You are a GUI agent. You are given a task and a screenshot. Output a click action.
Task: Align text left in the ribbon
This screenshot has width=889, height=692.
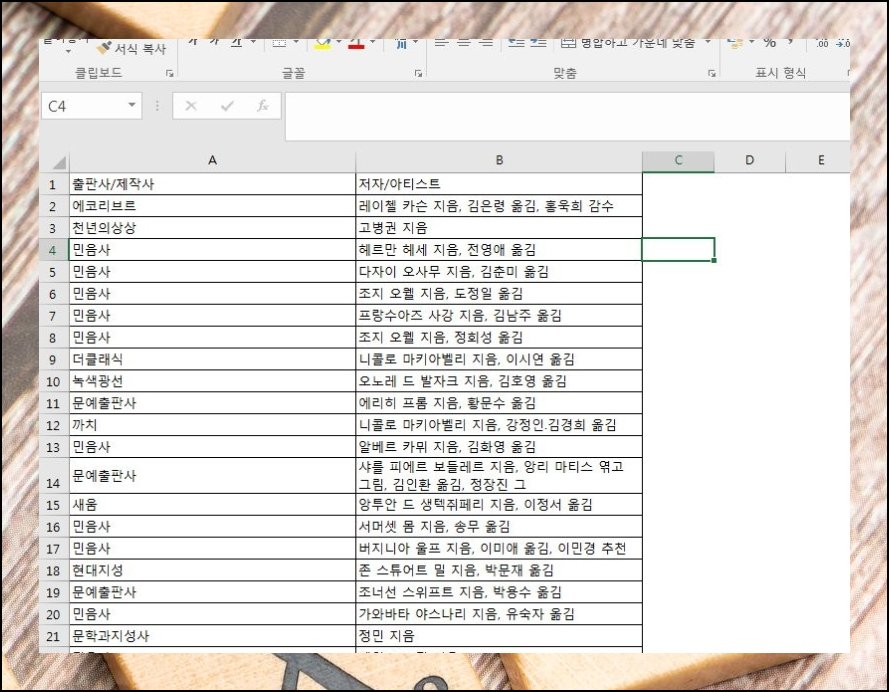point(442,43)
